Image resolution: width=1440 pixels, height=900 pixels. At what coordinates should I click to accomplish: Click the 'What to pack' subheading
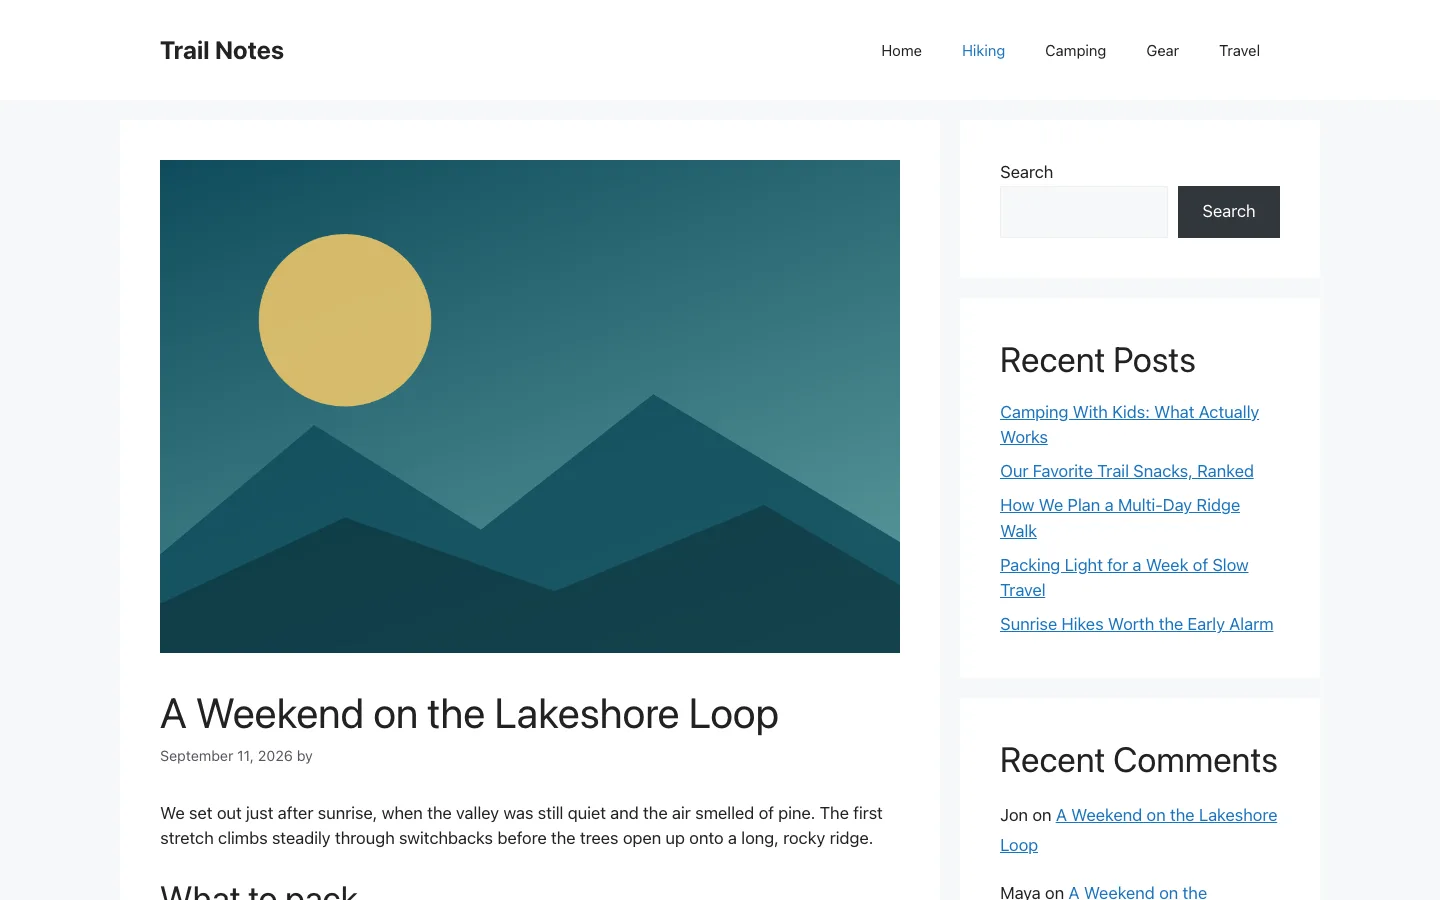tap(259, 891)
